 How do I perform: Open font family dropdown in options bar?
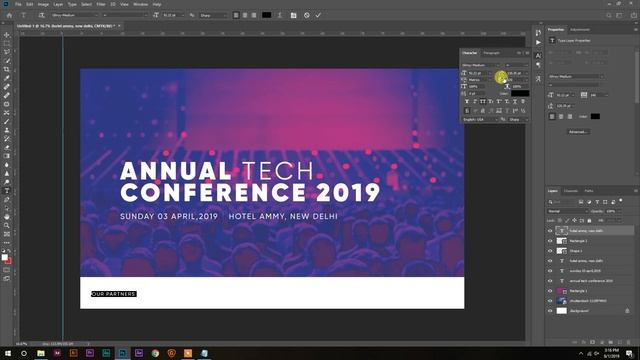[x=75, y=15]
